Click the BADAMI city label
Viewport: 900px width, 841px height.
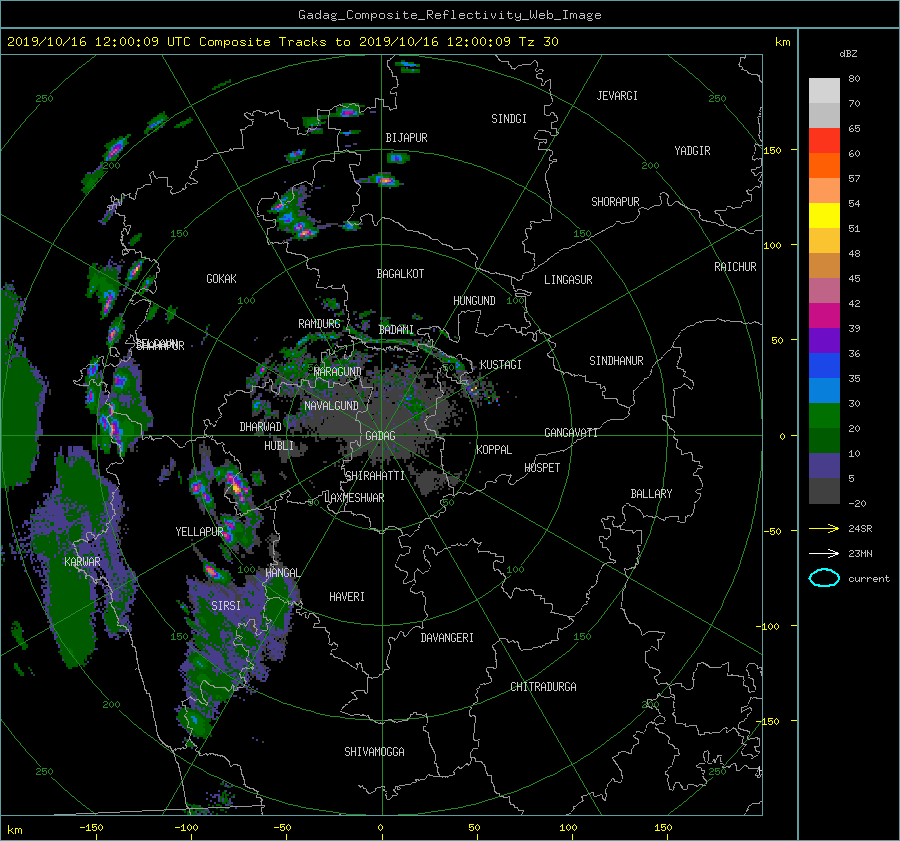[x=396, y=330]
